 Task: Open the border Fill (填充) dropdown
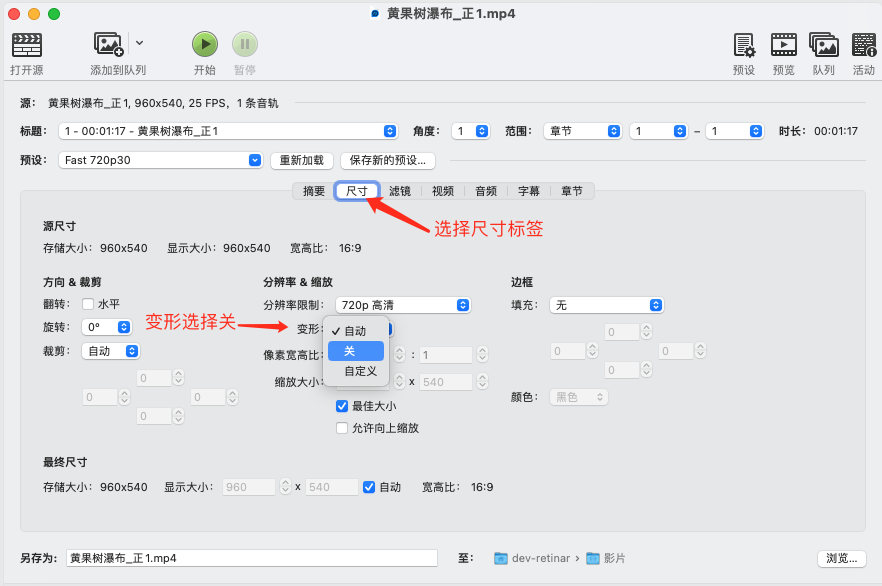(x=607, y=305)
